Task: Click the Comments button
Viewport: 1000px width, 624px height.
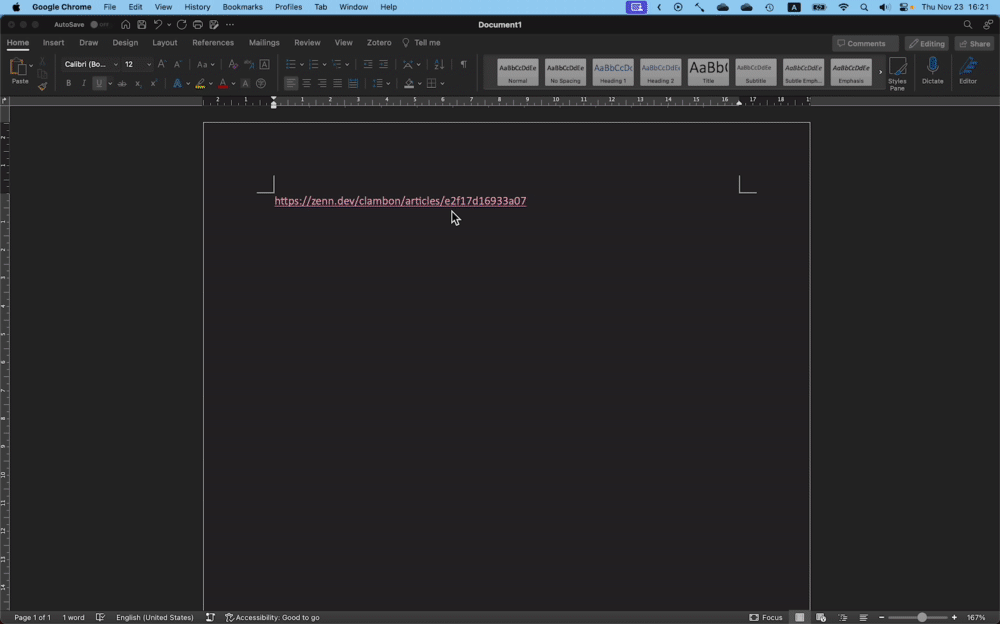Action: 865,43
